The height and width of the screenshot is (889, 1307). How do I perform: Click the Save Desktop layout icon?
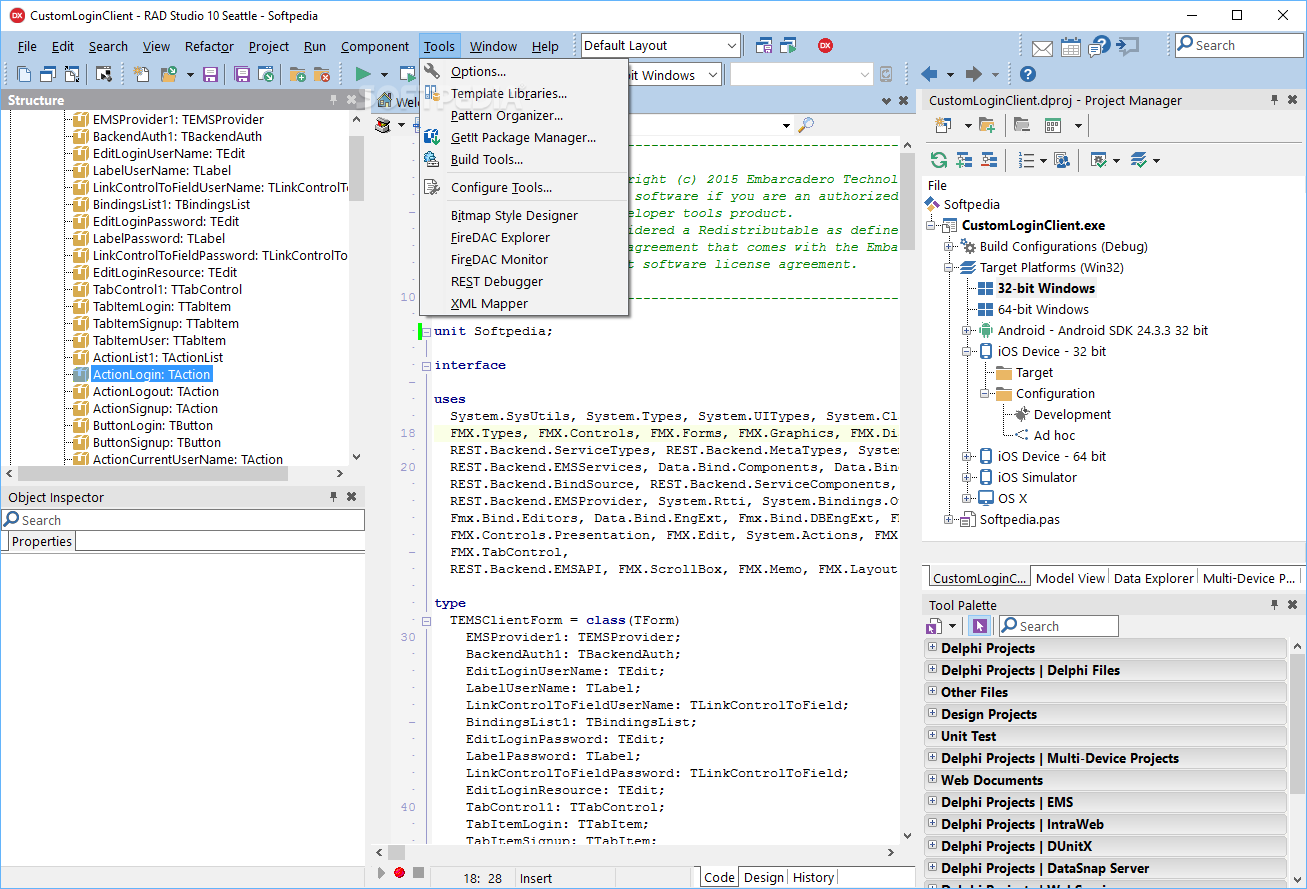(x=764, y=45)
